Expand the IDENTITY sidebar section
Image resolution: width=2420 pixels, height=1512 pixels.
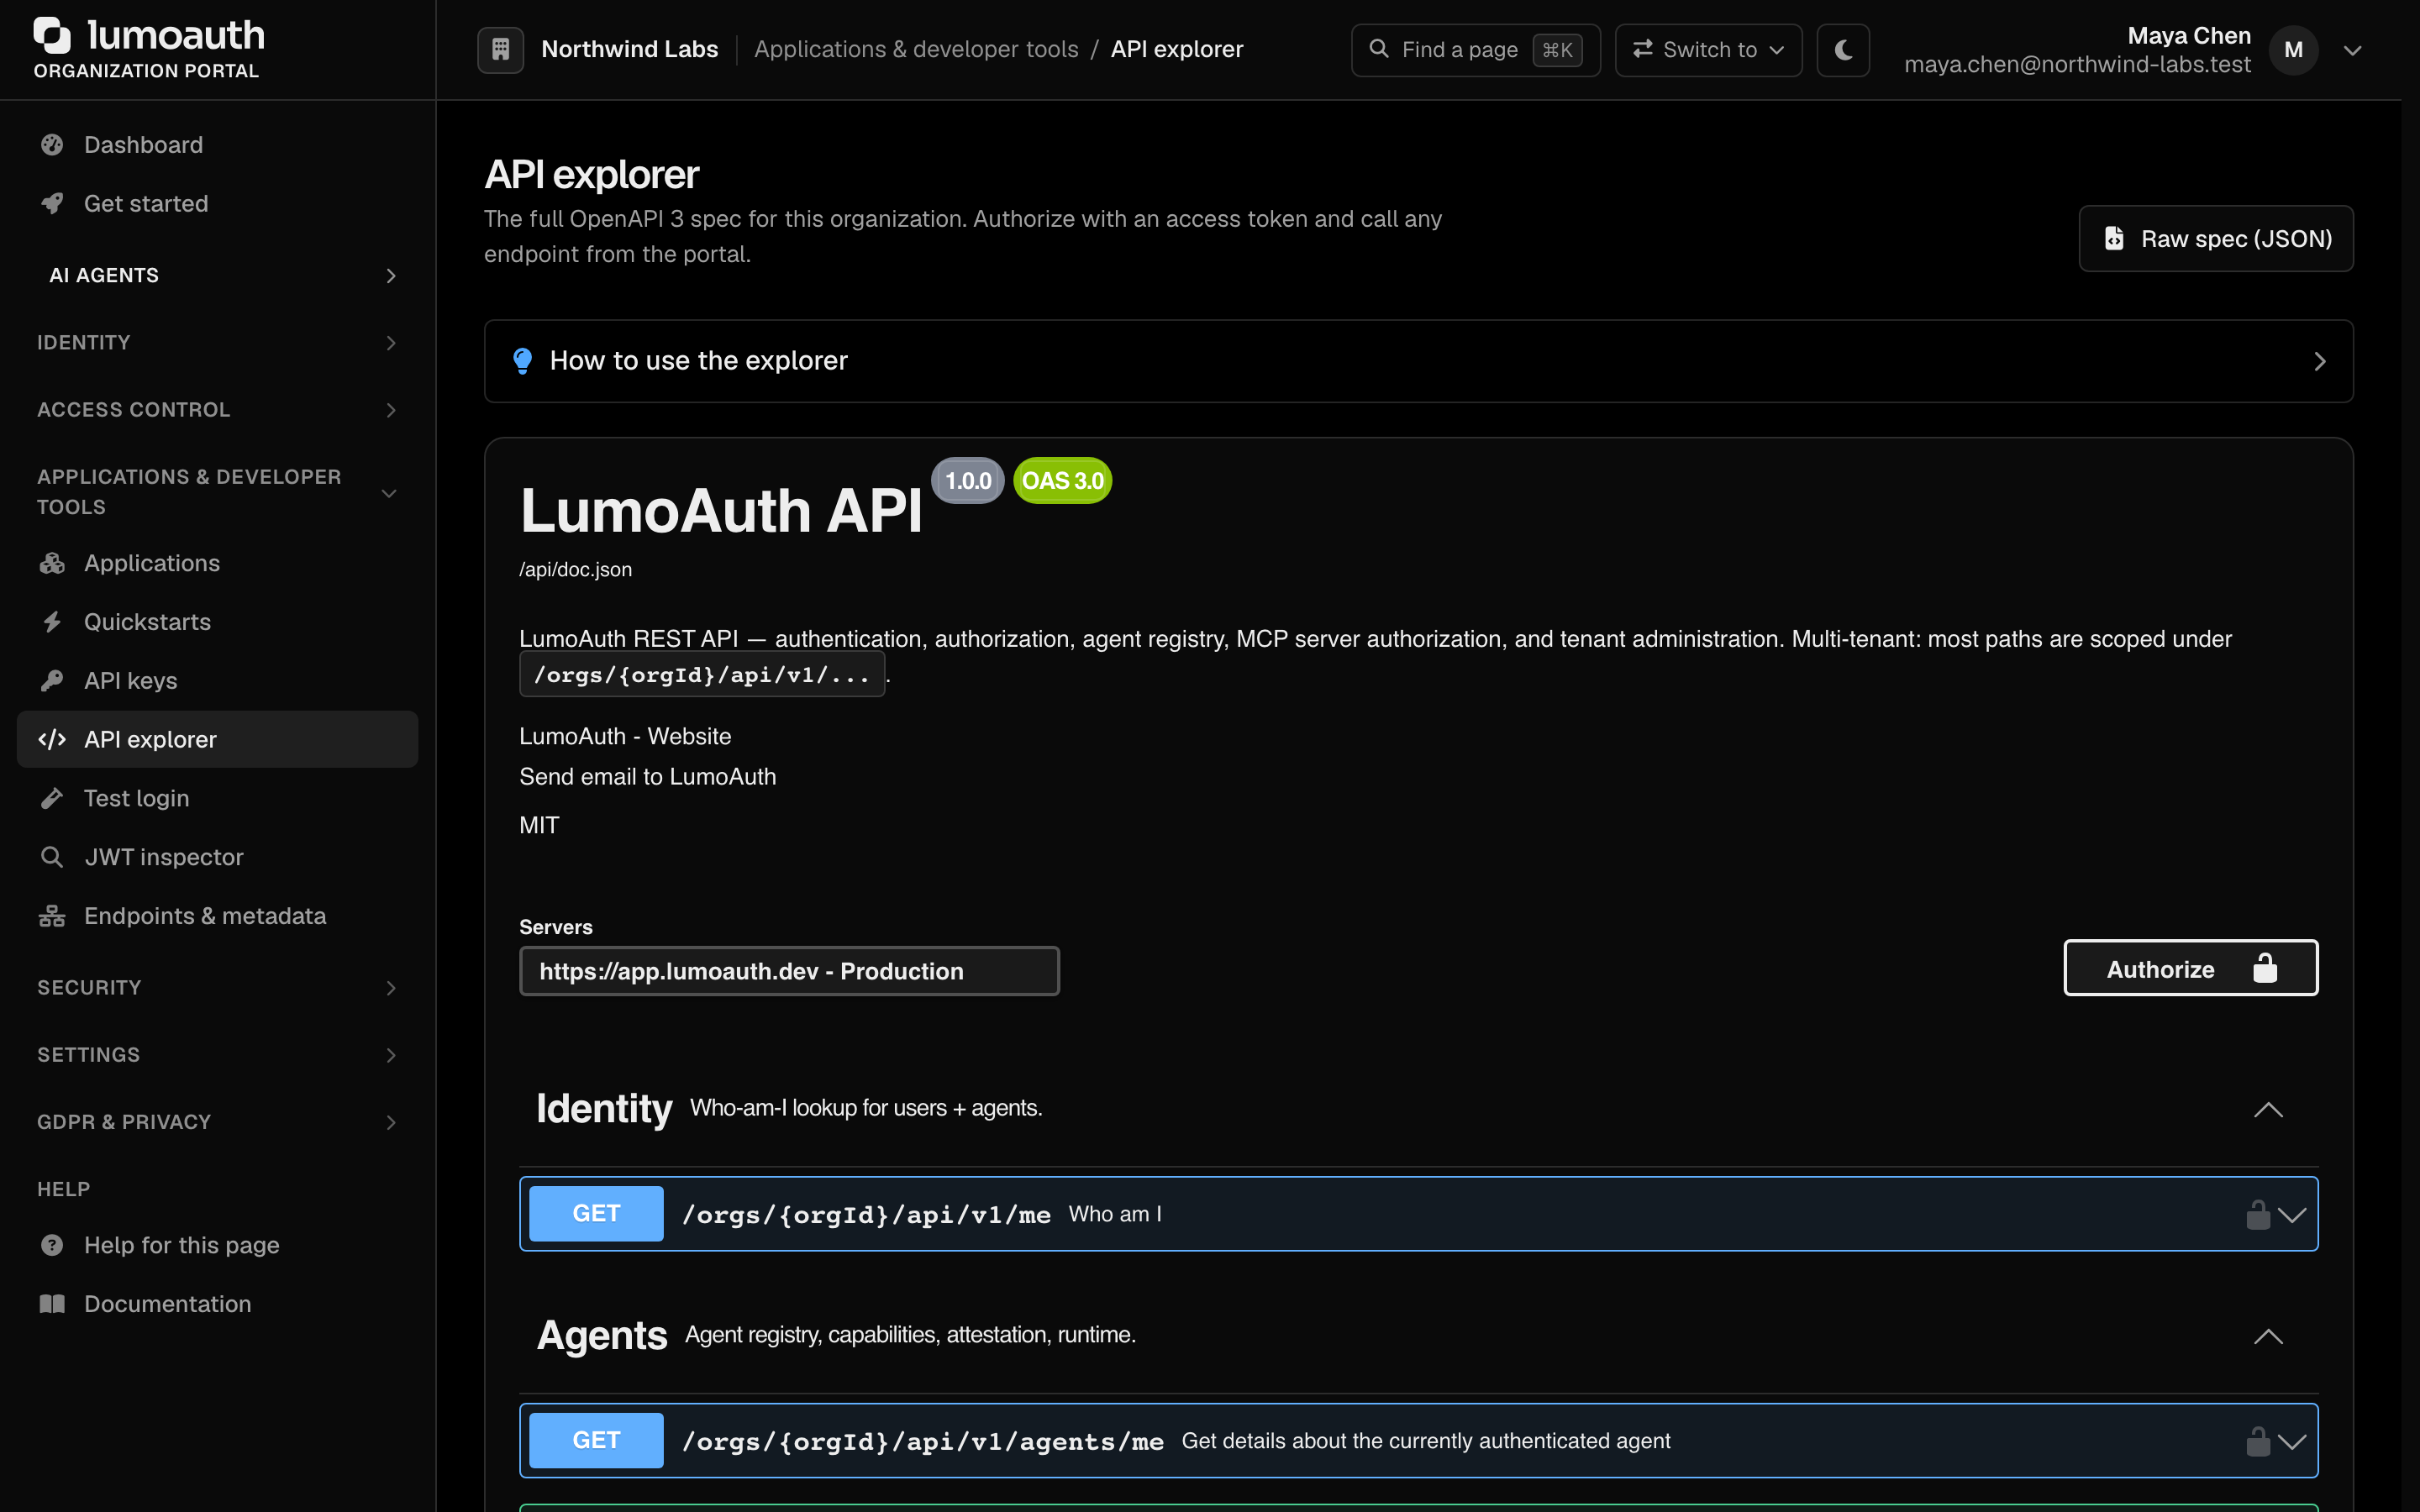tap(217, 343)
